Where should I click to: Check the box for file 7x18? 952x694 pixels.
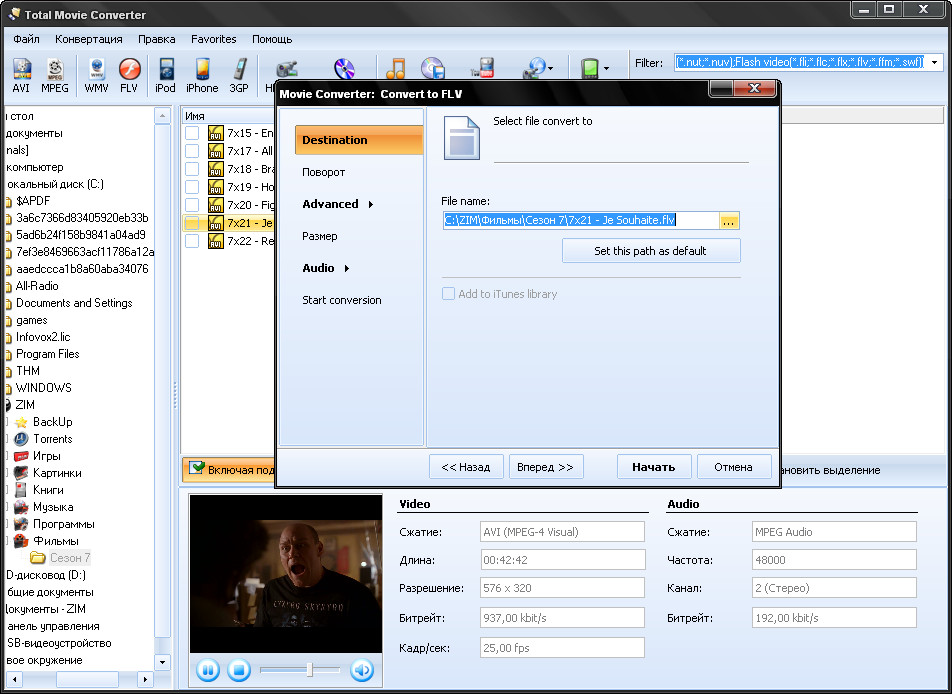[x=192, y=169]
